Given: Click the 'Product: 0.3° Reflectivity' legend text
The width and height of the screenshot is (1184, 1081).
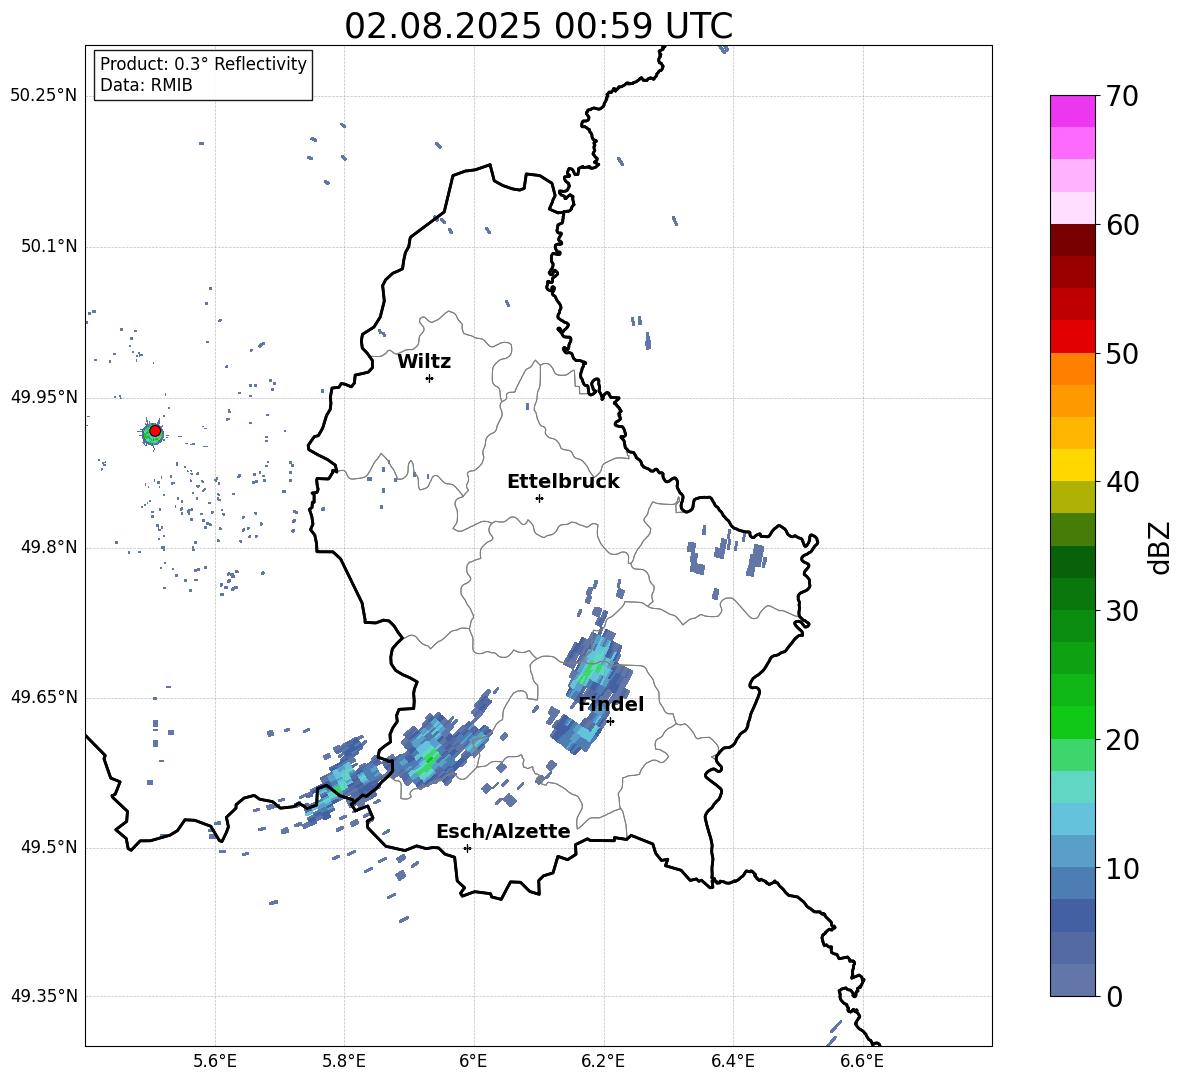Looking at the screenshot, I should [x=203, y=64].
